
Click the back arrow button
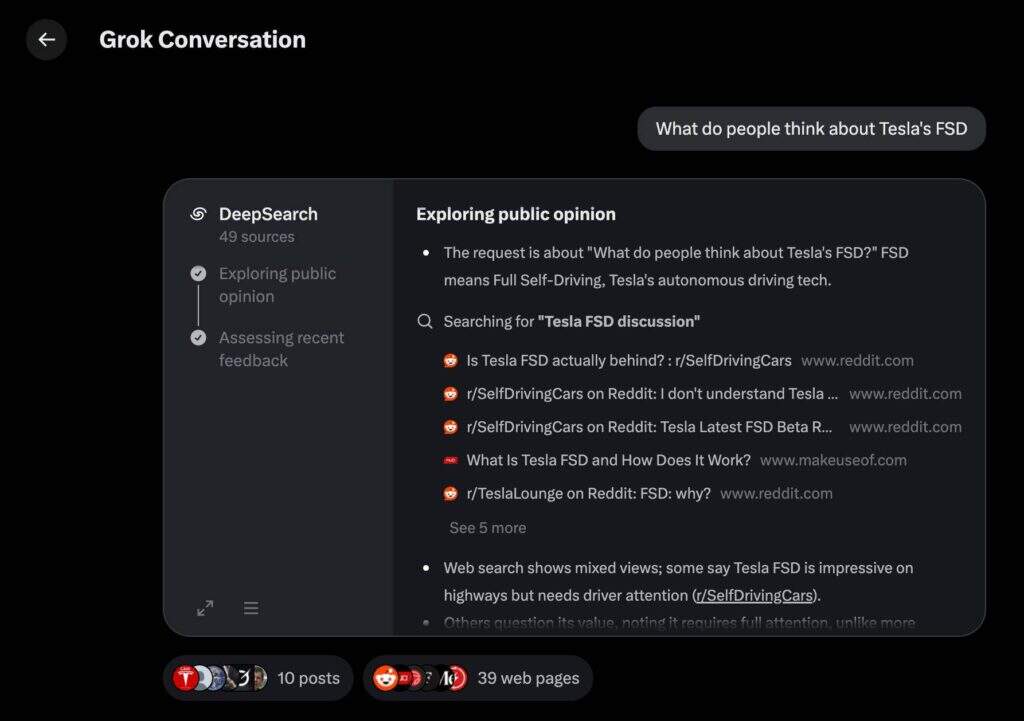[46, 40]
